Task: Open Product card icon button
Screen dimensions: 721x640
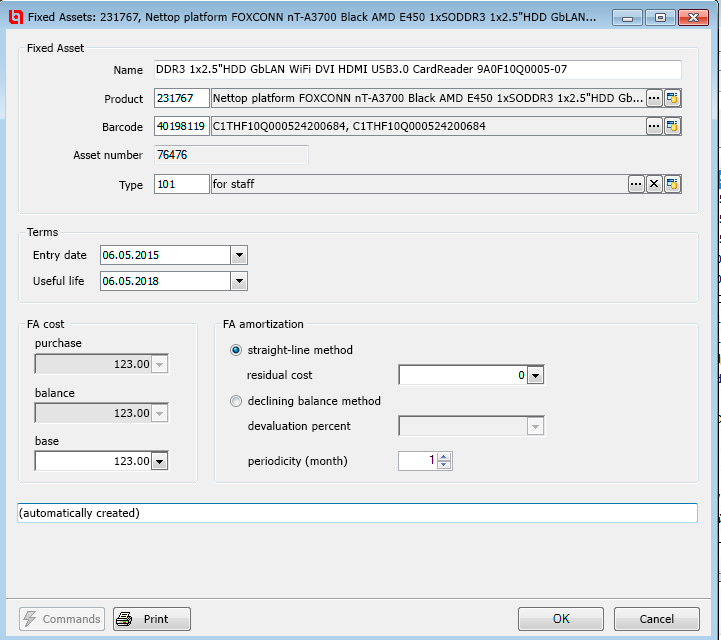Action: click(x=672, y=98)
